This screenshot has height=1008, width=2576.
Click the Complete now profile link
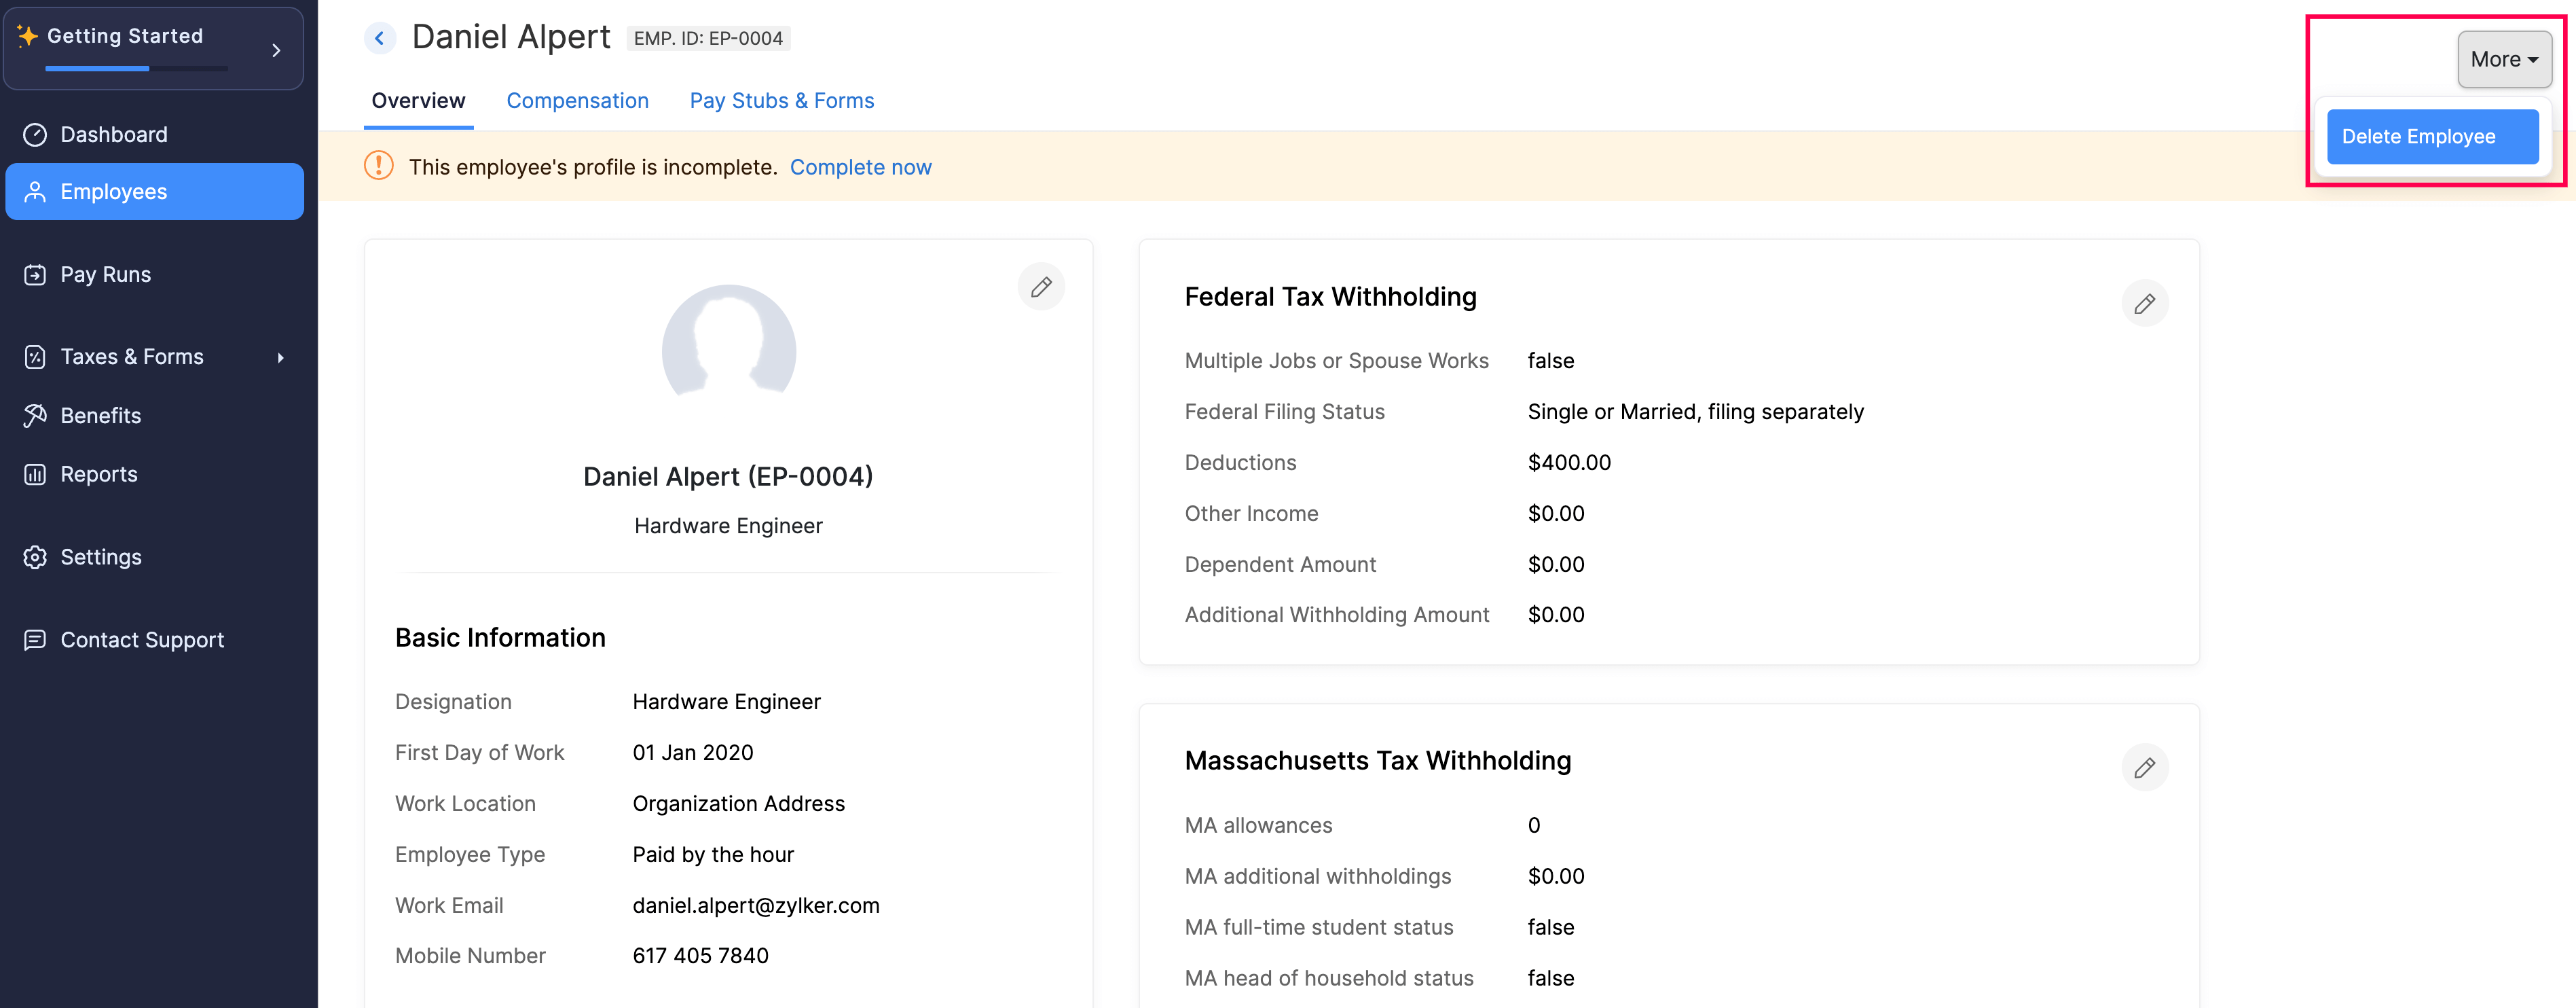[861, 166]
